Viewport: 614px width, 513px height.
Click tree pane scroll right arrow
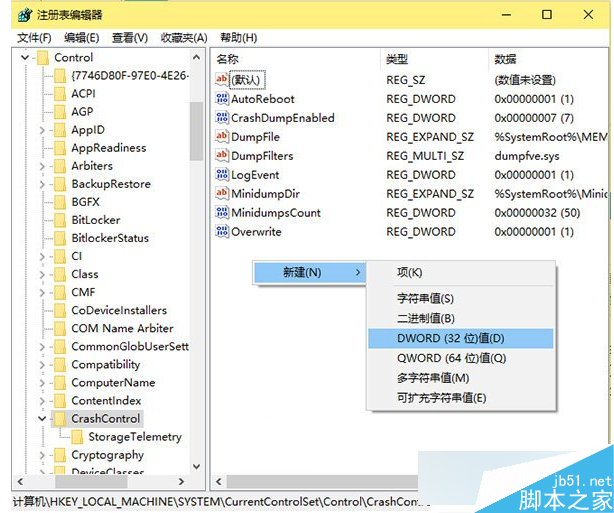click(x=181, y=482)
